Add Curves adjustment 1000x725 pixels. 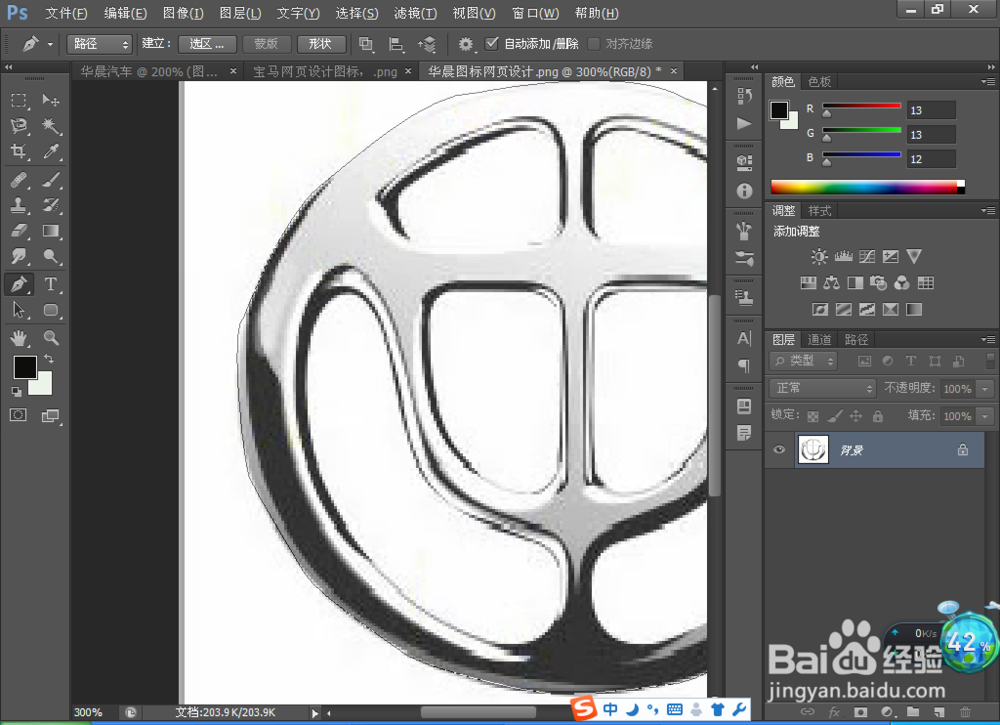867,256
